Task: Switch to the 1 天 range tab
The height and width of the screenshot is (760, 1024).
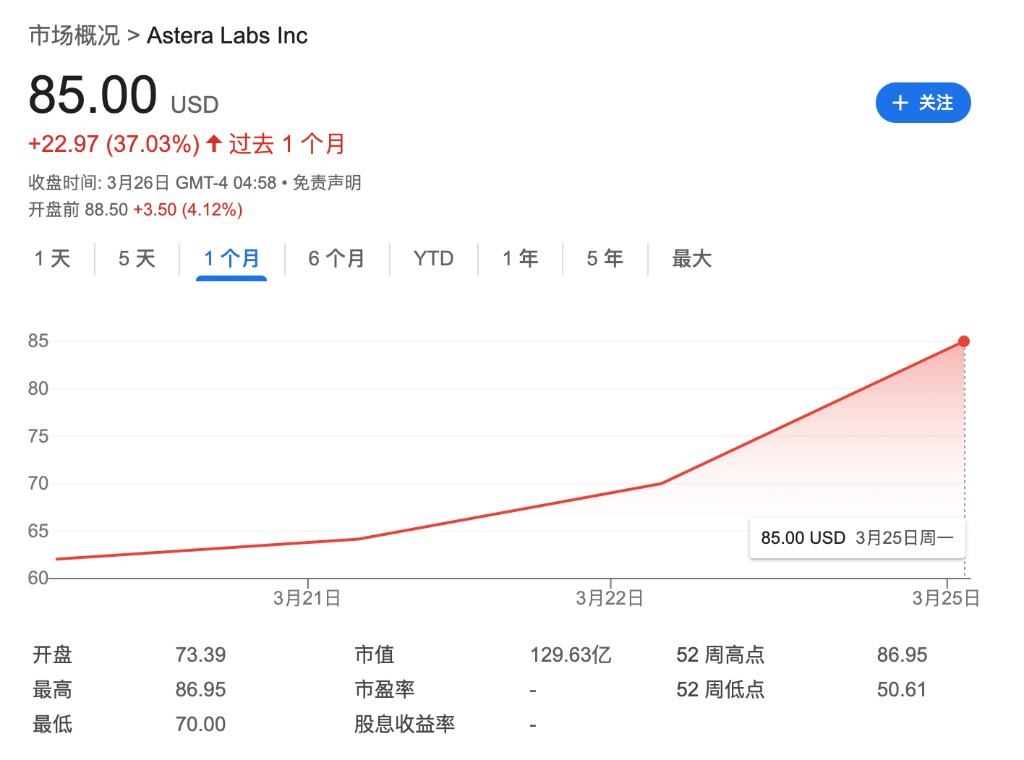Action: pyautogui.click(x=52, y=259)
